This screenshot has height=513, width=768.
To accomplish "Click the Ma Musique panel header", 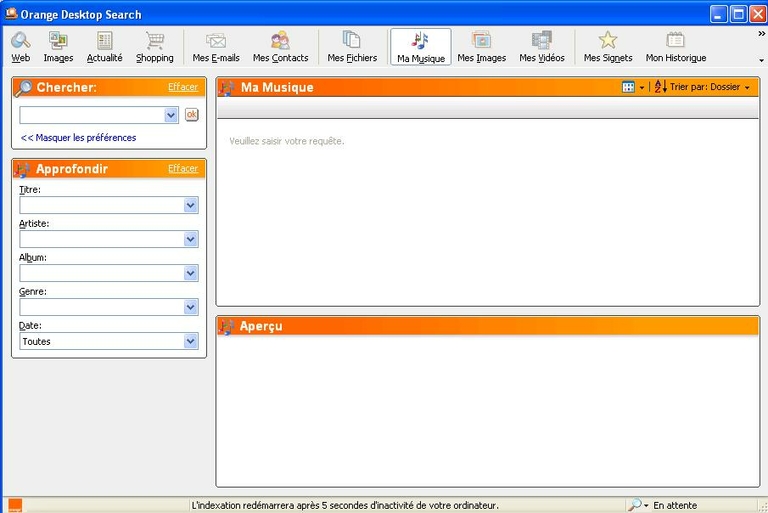I will tap(488, 87).
